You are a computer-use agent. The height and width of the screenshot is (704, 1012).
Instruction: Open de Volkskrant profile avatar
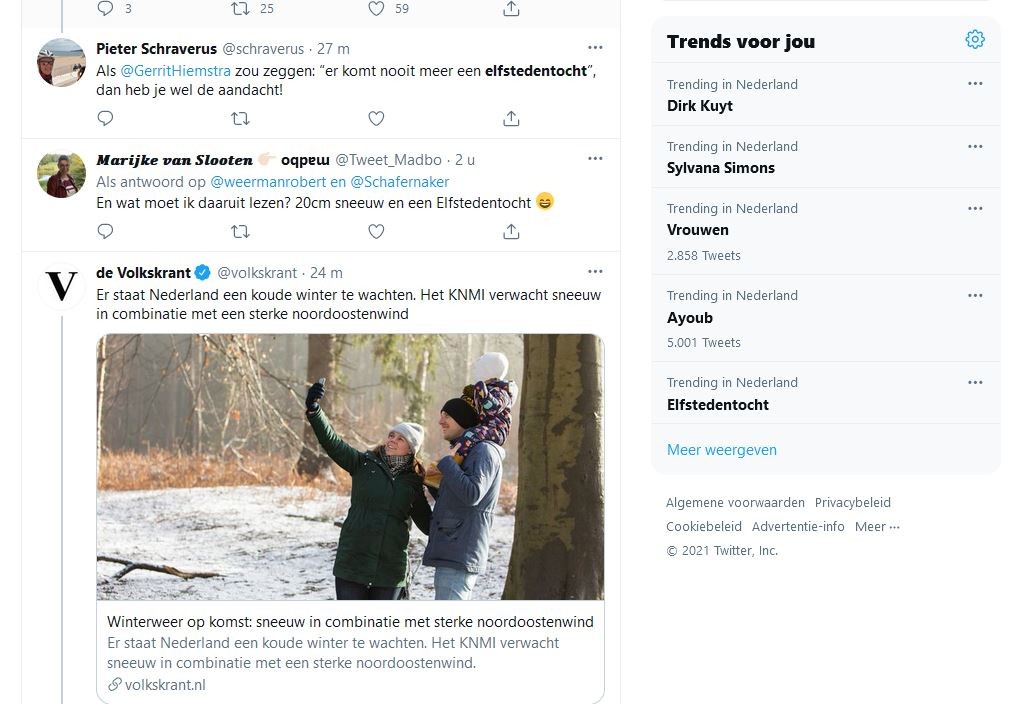pos(62,286)
